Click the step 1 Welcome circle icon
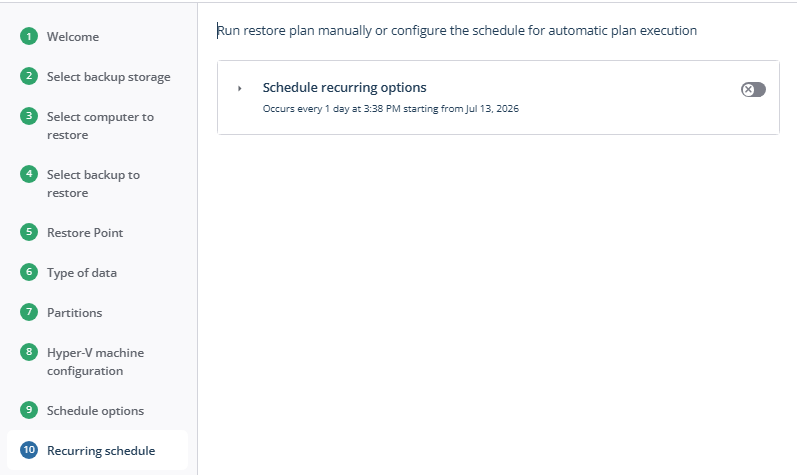Image resolution: width=797 pixels, height=475 pixels. 29,36
